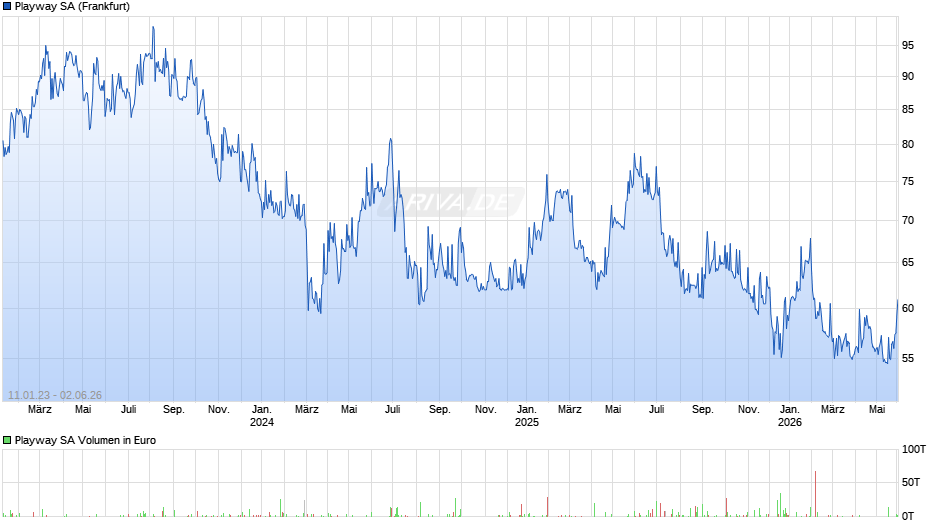Click the 70 price axis label
This screenshot has height=526, width=940.
tap(908, 221)
